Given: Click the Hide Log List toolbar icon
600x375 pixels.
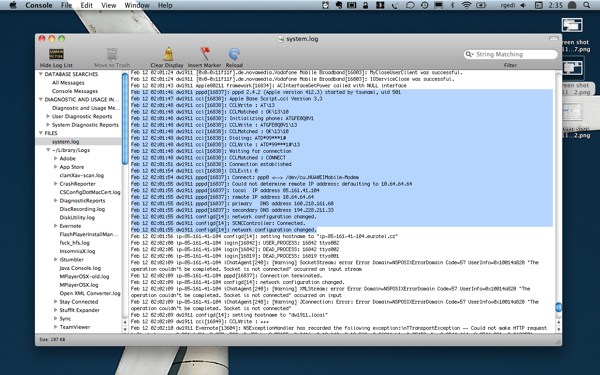Looking at the screenshot, I should pyautogui.click(x=56, y=54).
